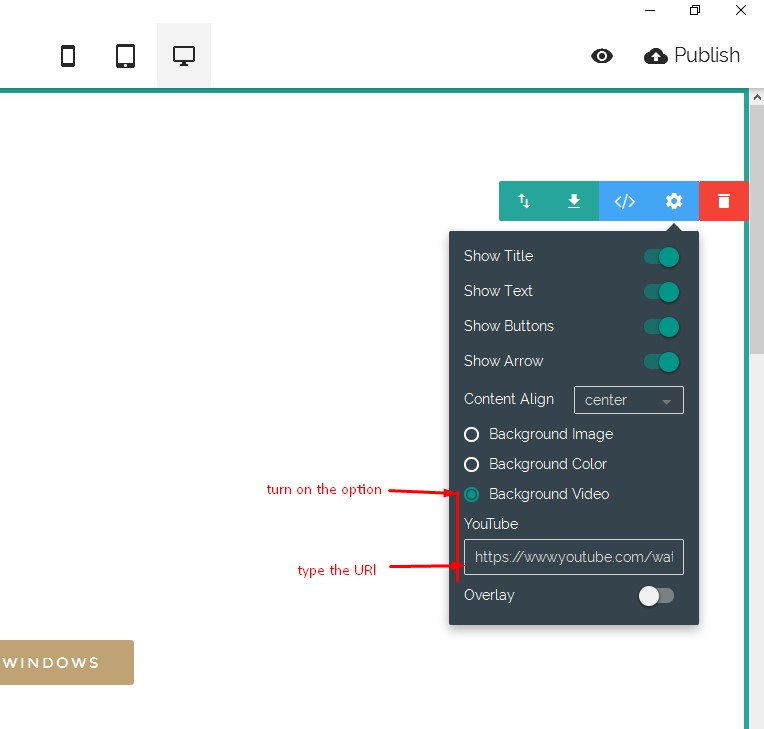The height and width of the screenshot is (729, 764).
Task: Click the move block arrows icon
Action: coord(524,201)
